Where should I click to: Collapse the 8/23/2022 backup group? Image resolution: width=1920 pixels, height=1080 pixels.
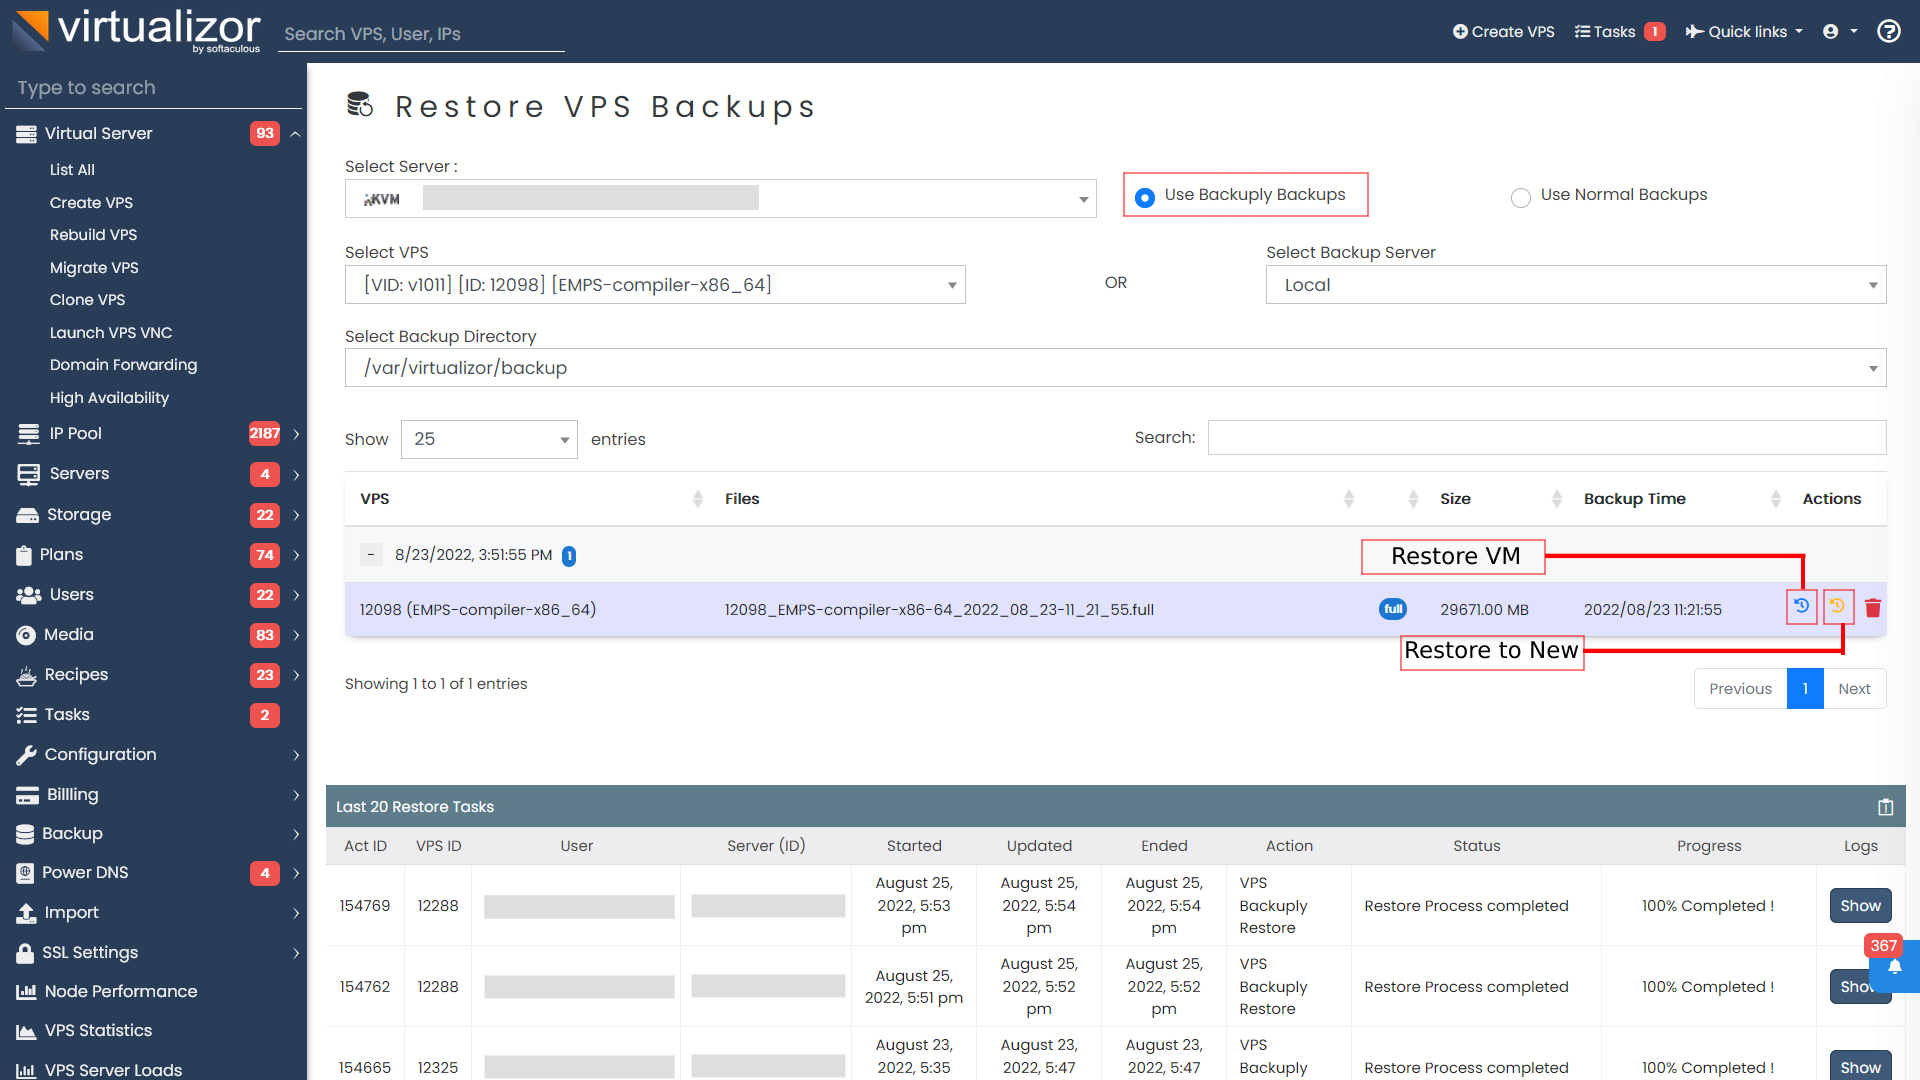(371, 554)
